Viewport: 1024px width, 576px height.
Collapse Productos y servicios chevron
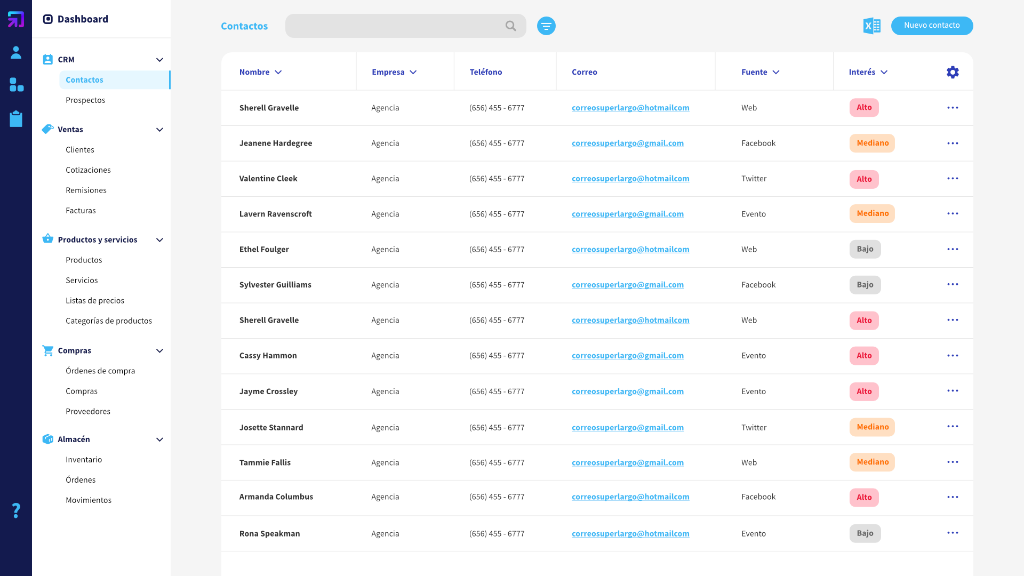click(x=159, y=240)
